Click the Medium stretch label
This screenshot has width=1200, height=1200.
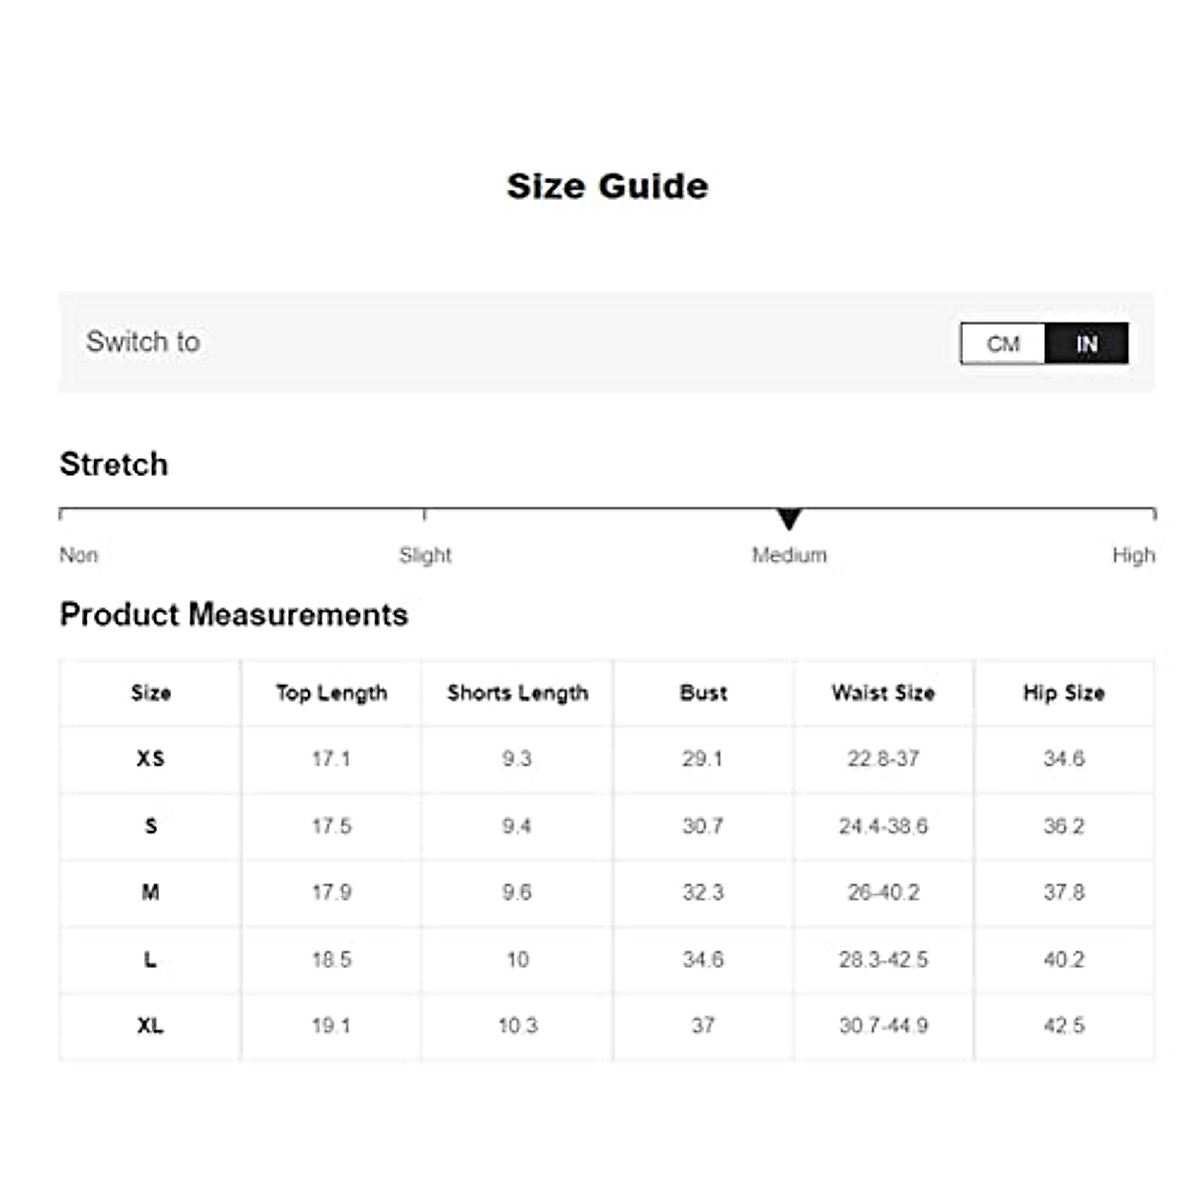[789, 555]
